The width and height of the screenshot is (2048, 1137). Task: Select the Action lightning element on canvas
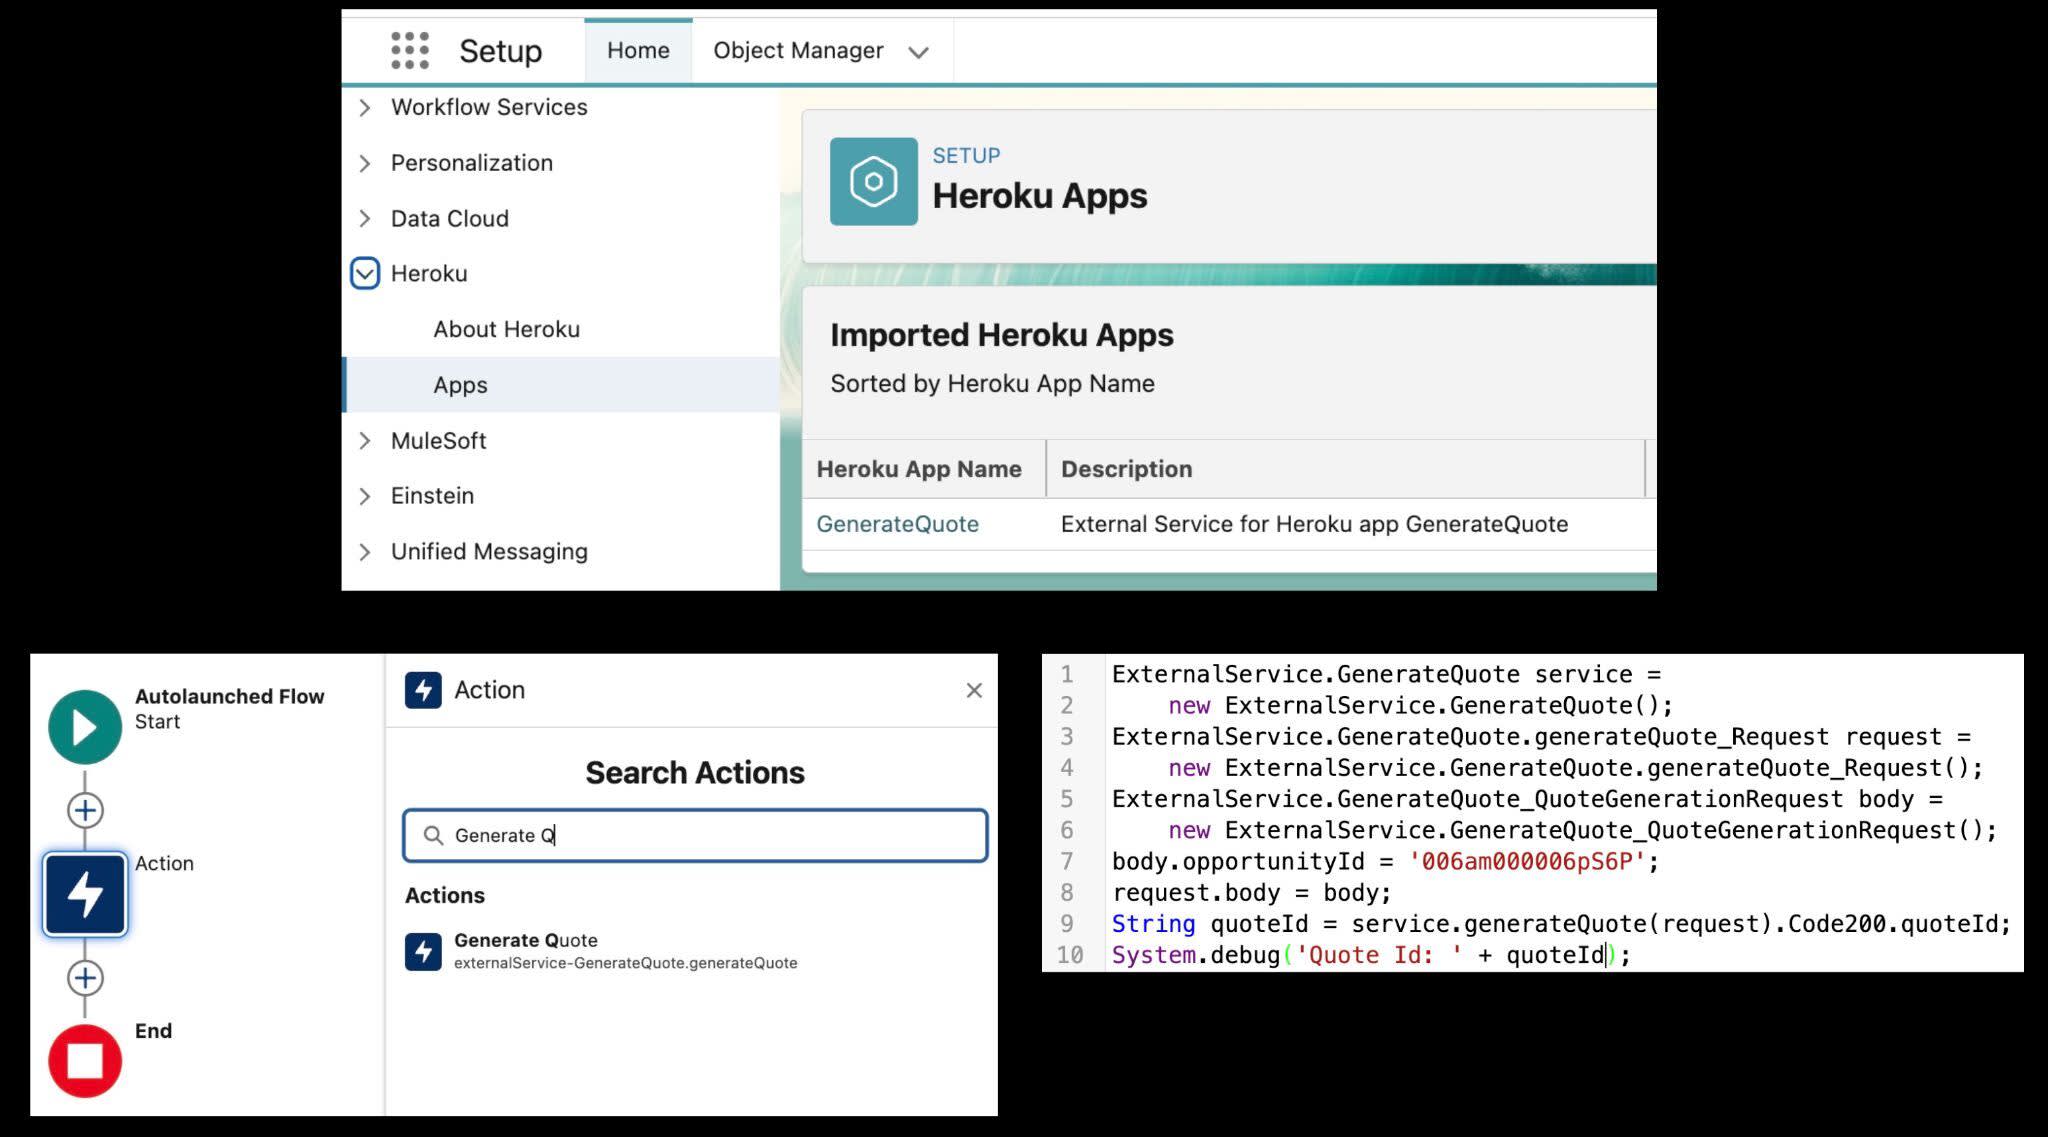(85, 894)
